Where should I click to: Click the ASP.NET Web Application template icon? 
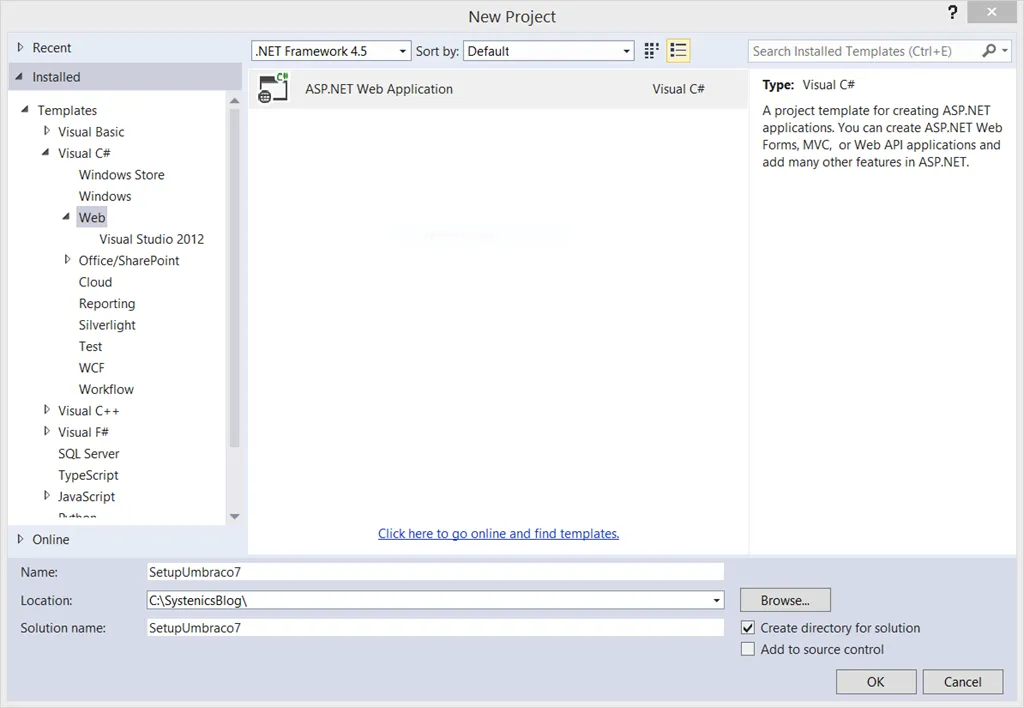[273, 89]
